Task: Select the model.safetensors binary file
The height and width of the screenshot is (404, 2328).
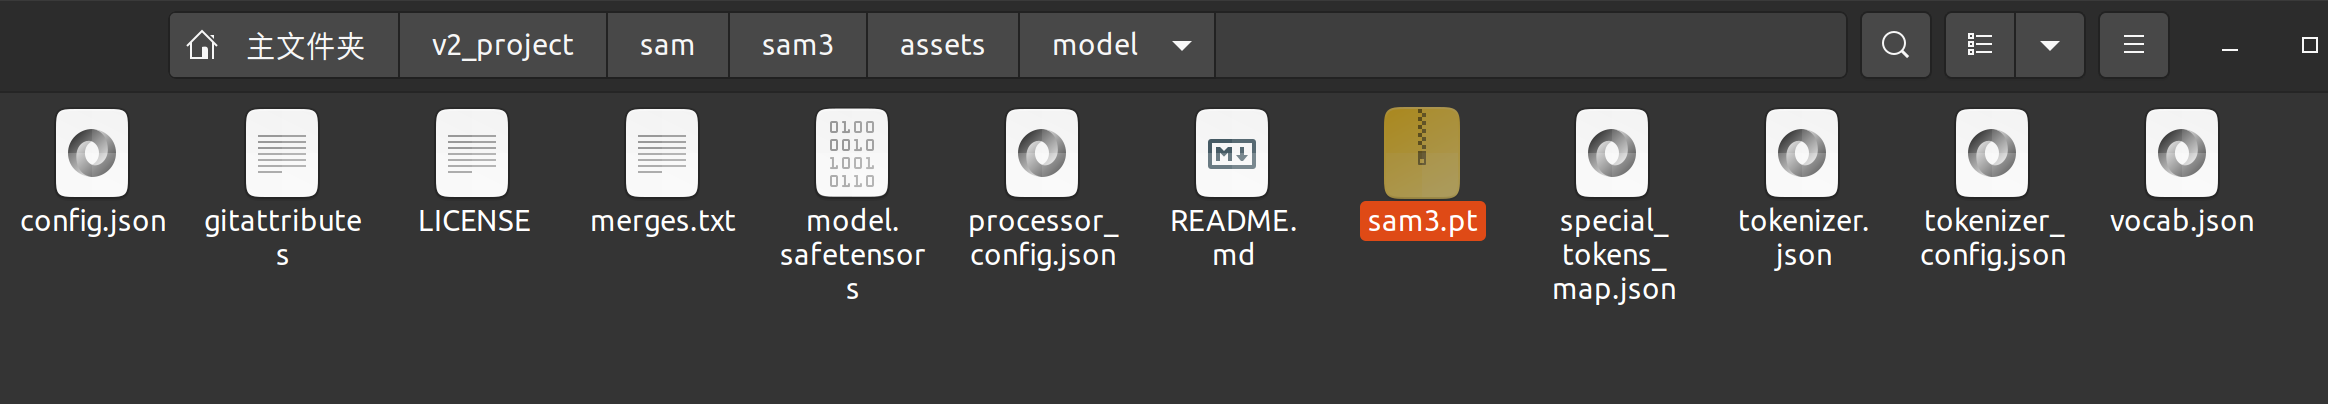Action: (x=852, y=153)
